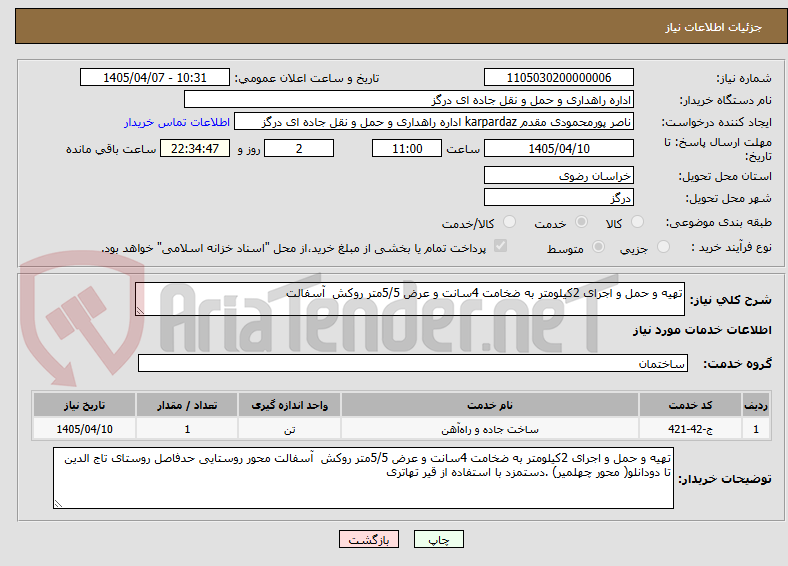Image resolution: width=788 pixels, height=566 pixels.
Task: Click the تاریخ نیاز column header
Action: (84, 405)
